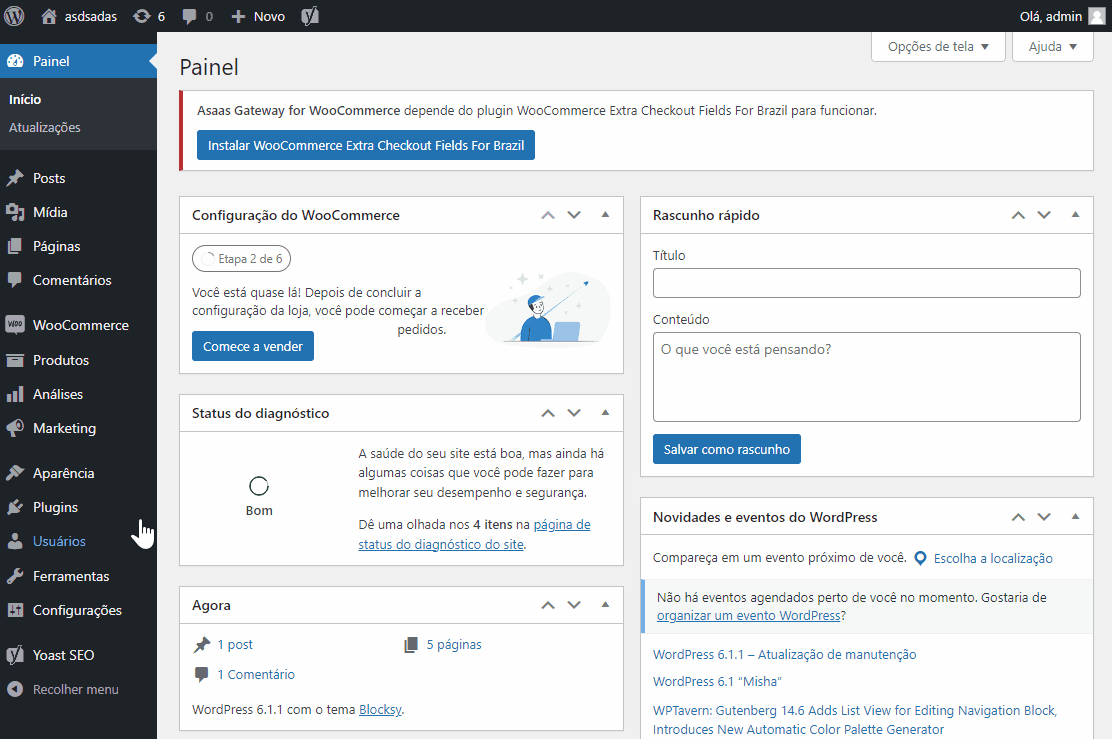1112x739 pixels.
Task: Click Salvar como rascunho button
Action: [x=727, y=449]
